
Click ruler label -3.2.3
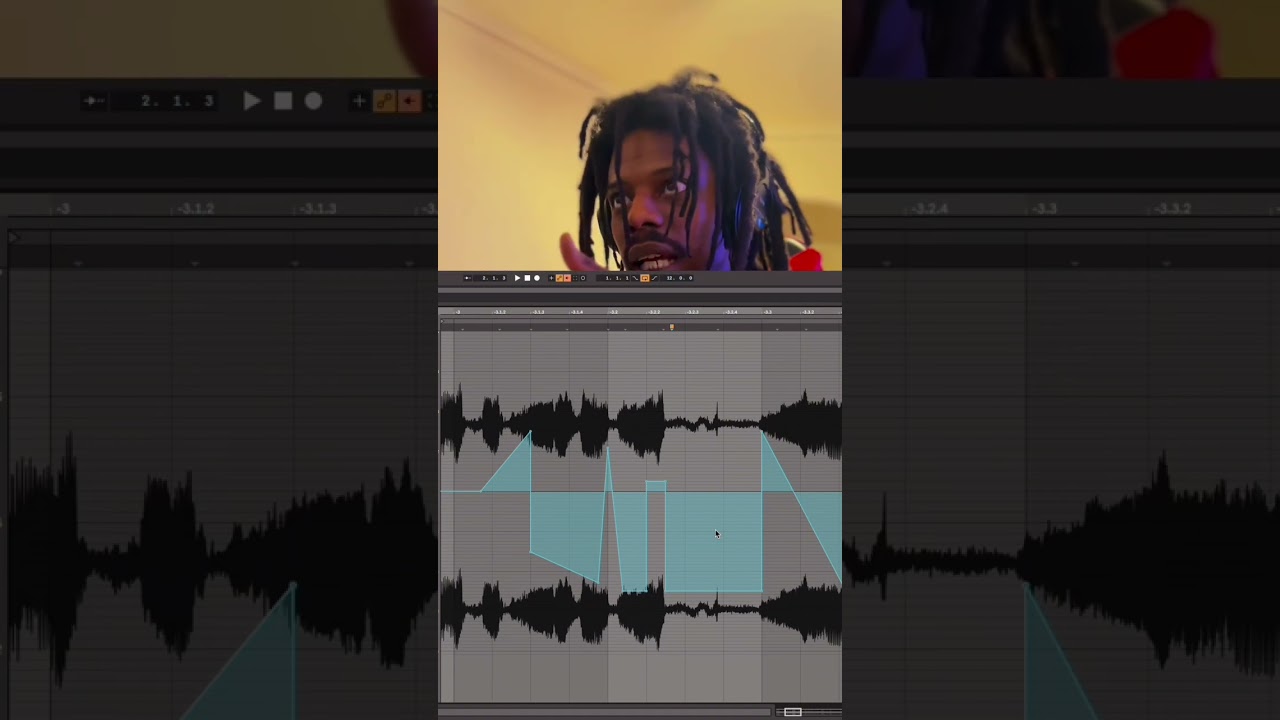click(693, 312)
